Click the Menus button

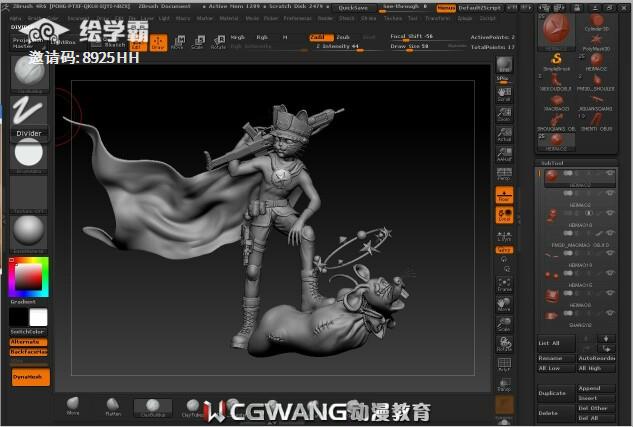(x=446, y=8)
